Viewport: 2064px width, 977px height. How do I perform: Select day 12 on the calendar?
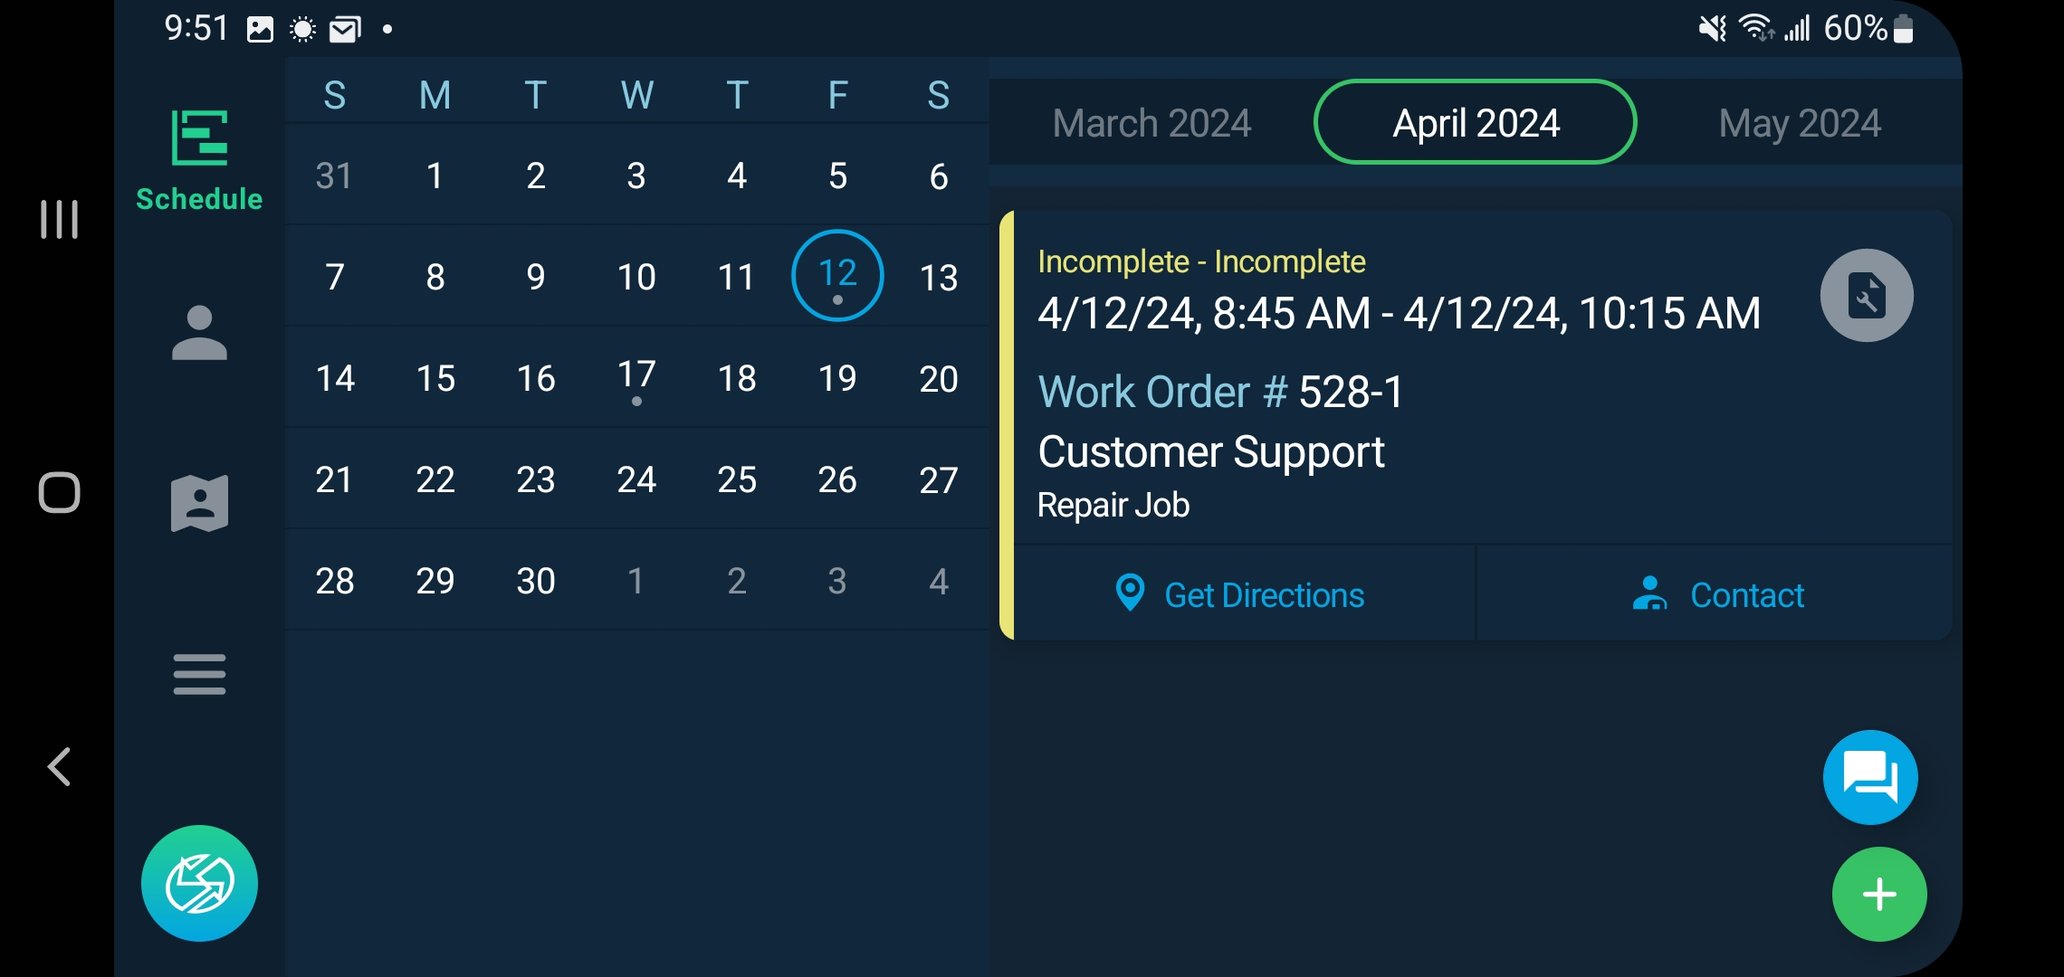[837, 276]
